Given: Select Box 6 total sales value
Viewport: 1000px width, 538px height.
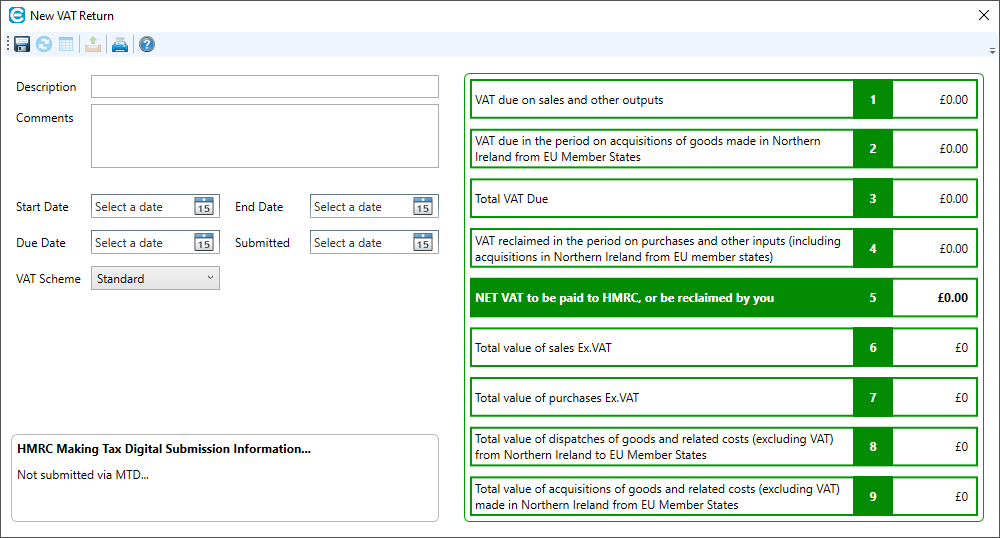Looking at the screenshot, I should (x=934, y=348).
